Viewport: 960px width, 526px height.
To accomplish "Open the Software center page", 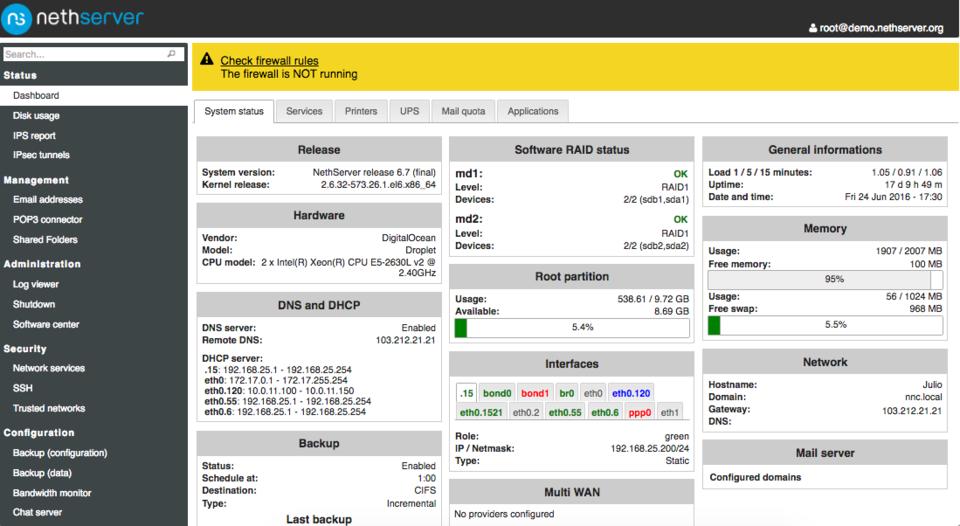I will tap(46, 324).
